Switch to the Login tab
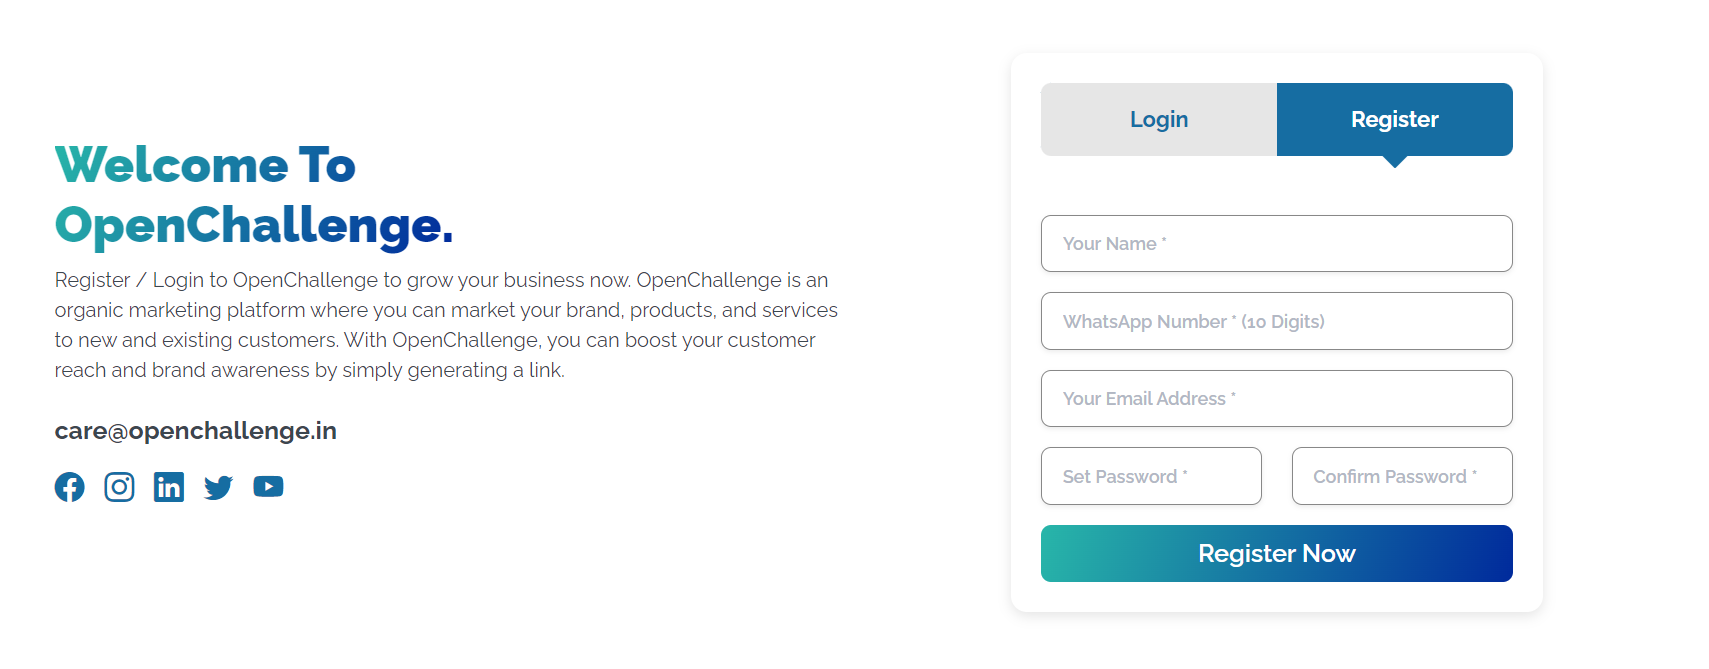Viewport: 1709px width, 669px height. [1159, 119]
